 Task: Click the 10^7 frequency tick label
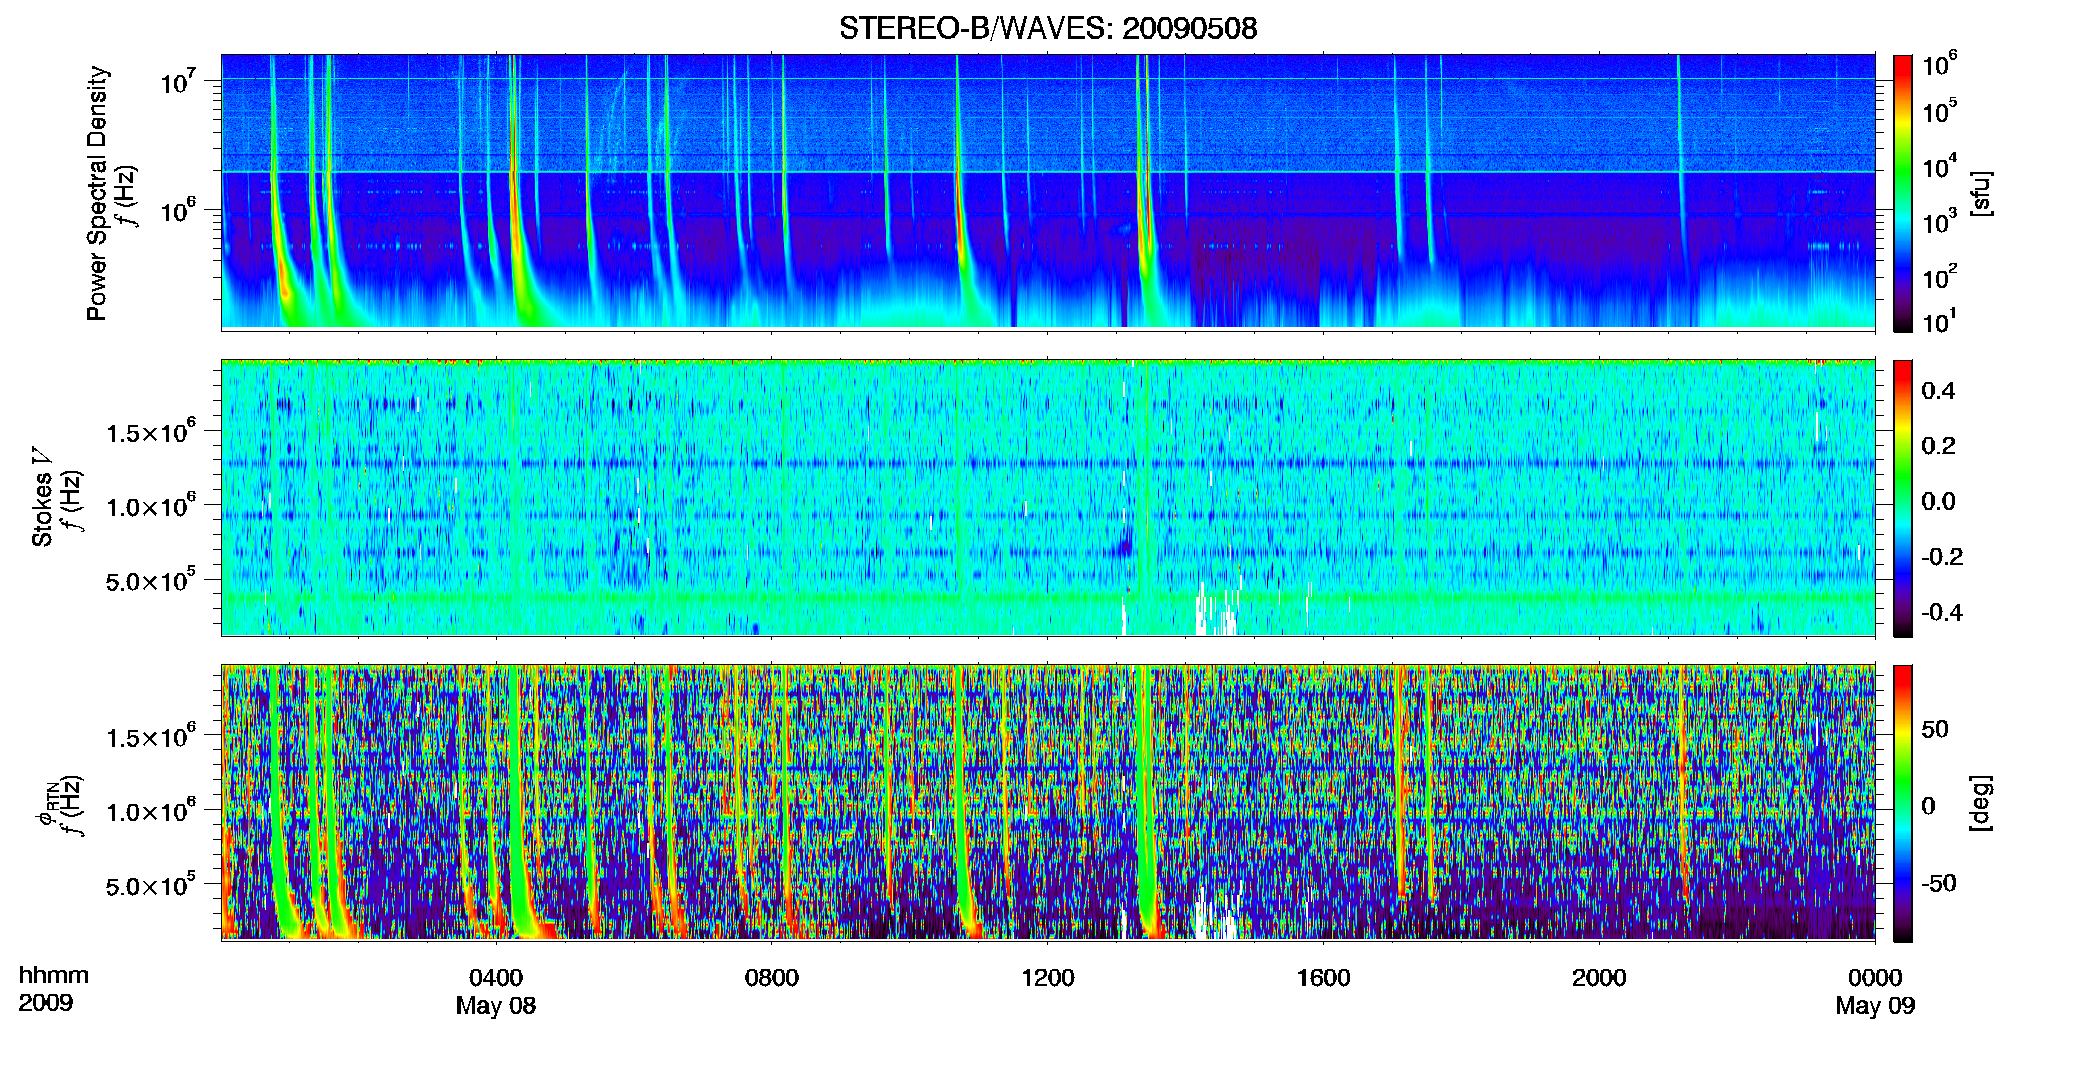click(178, 81)
